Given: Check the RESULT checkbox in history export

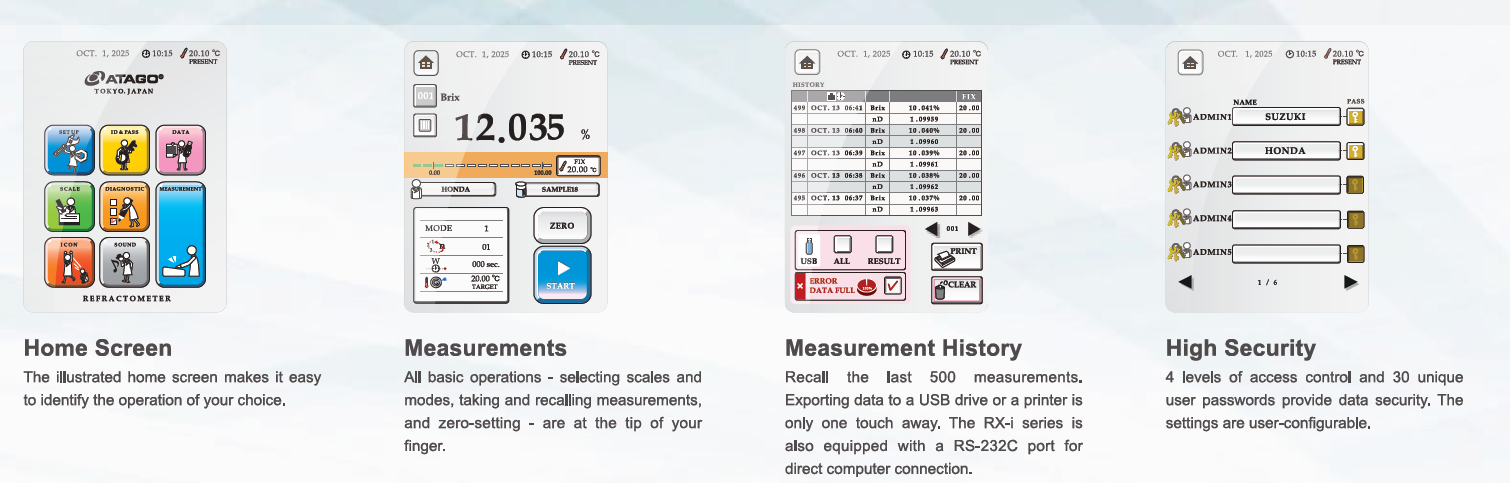Looking at the screenshot, I should pyautogui.click(x=883, y=244).
